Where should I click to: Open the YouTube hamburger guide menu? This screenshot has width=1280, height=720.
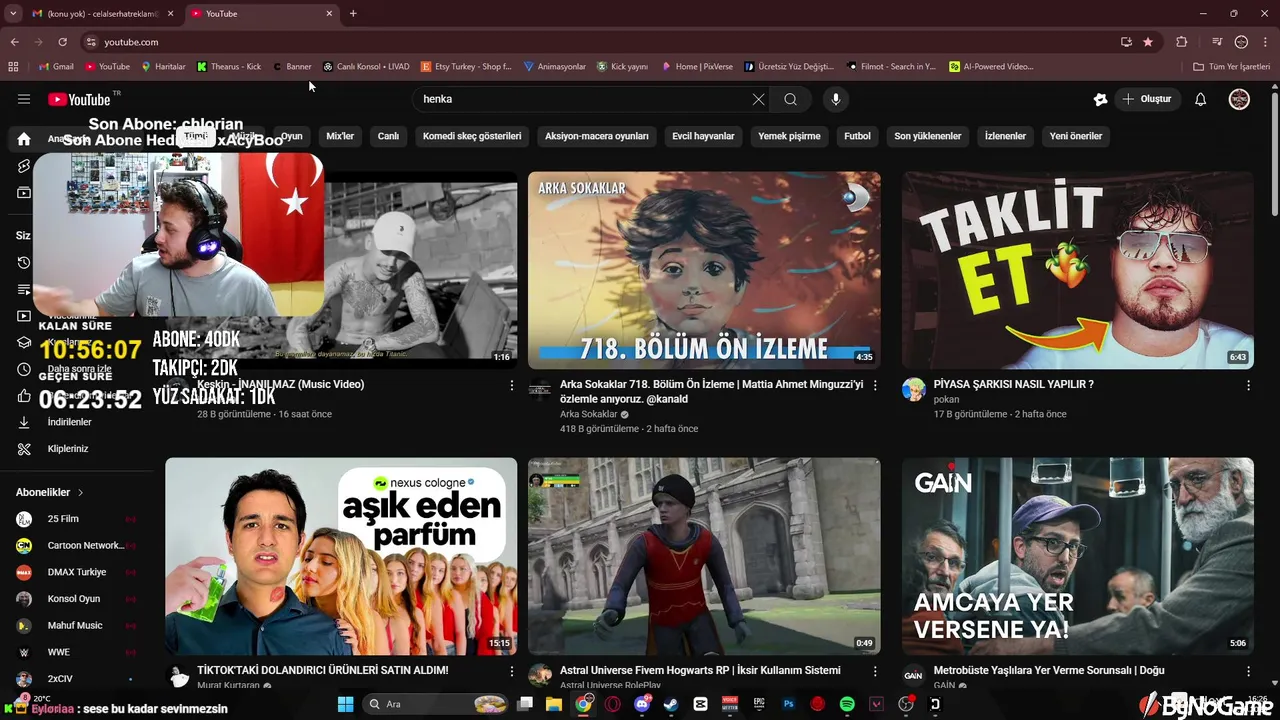point(24,99)
